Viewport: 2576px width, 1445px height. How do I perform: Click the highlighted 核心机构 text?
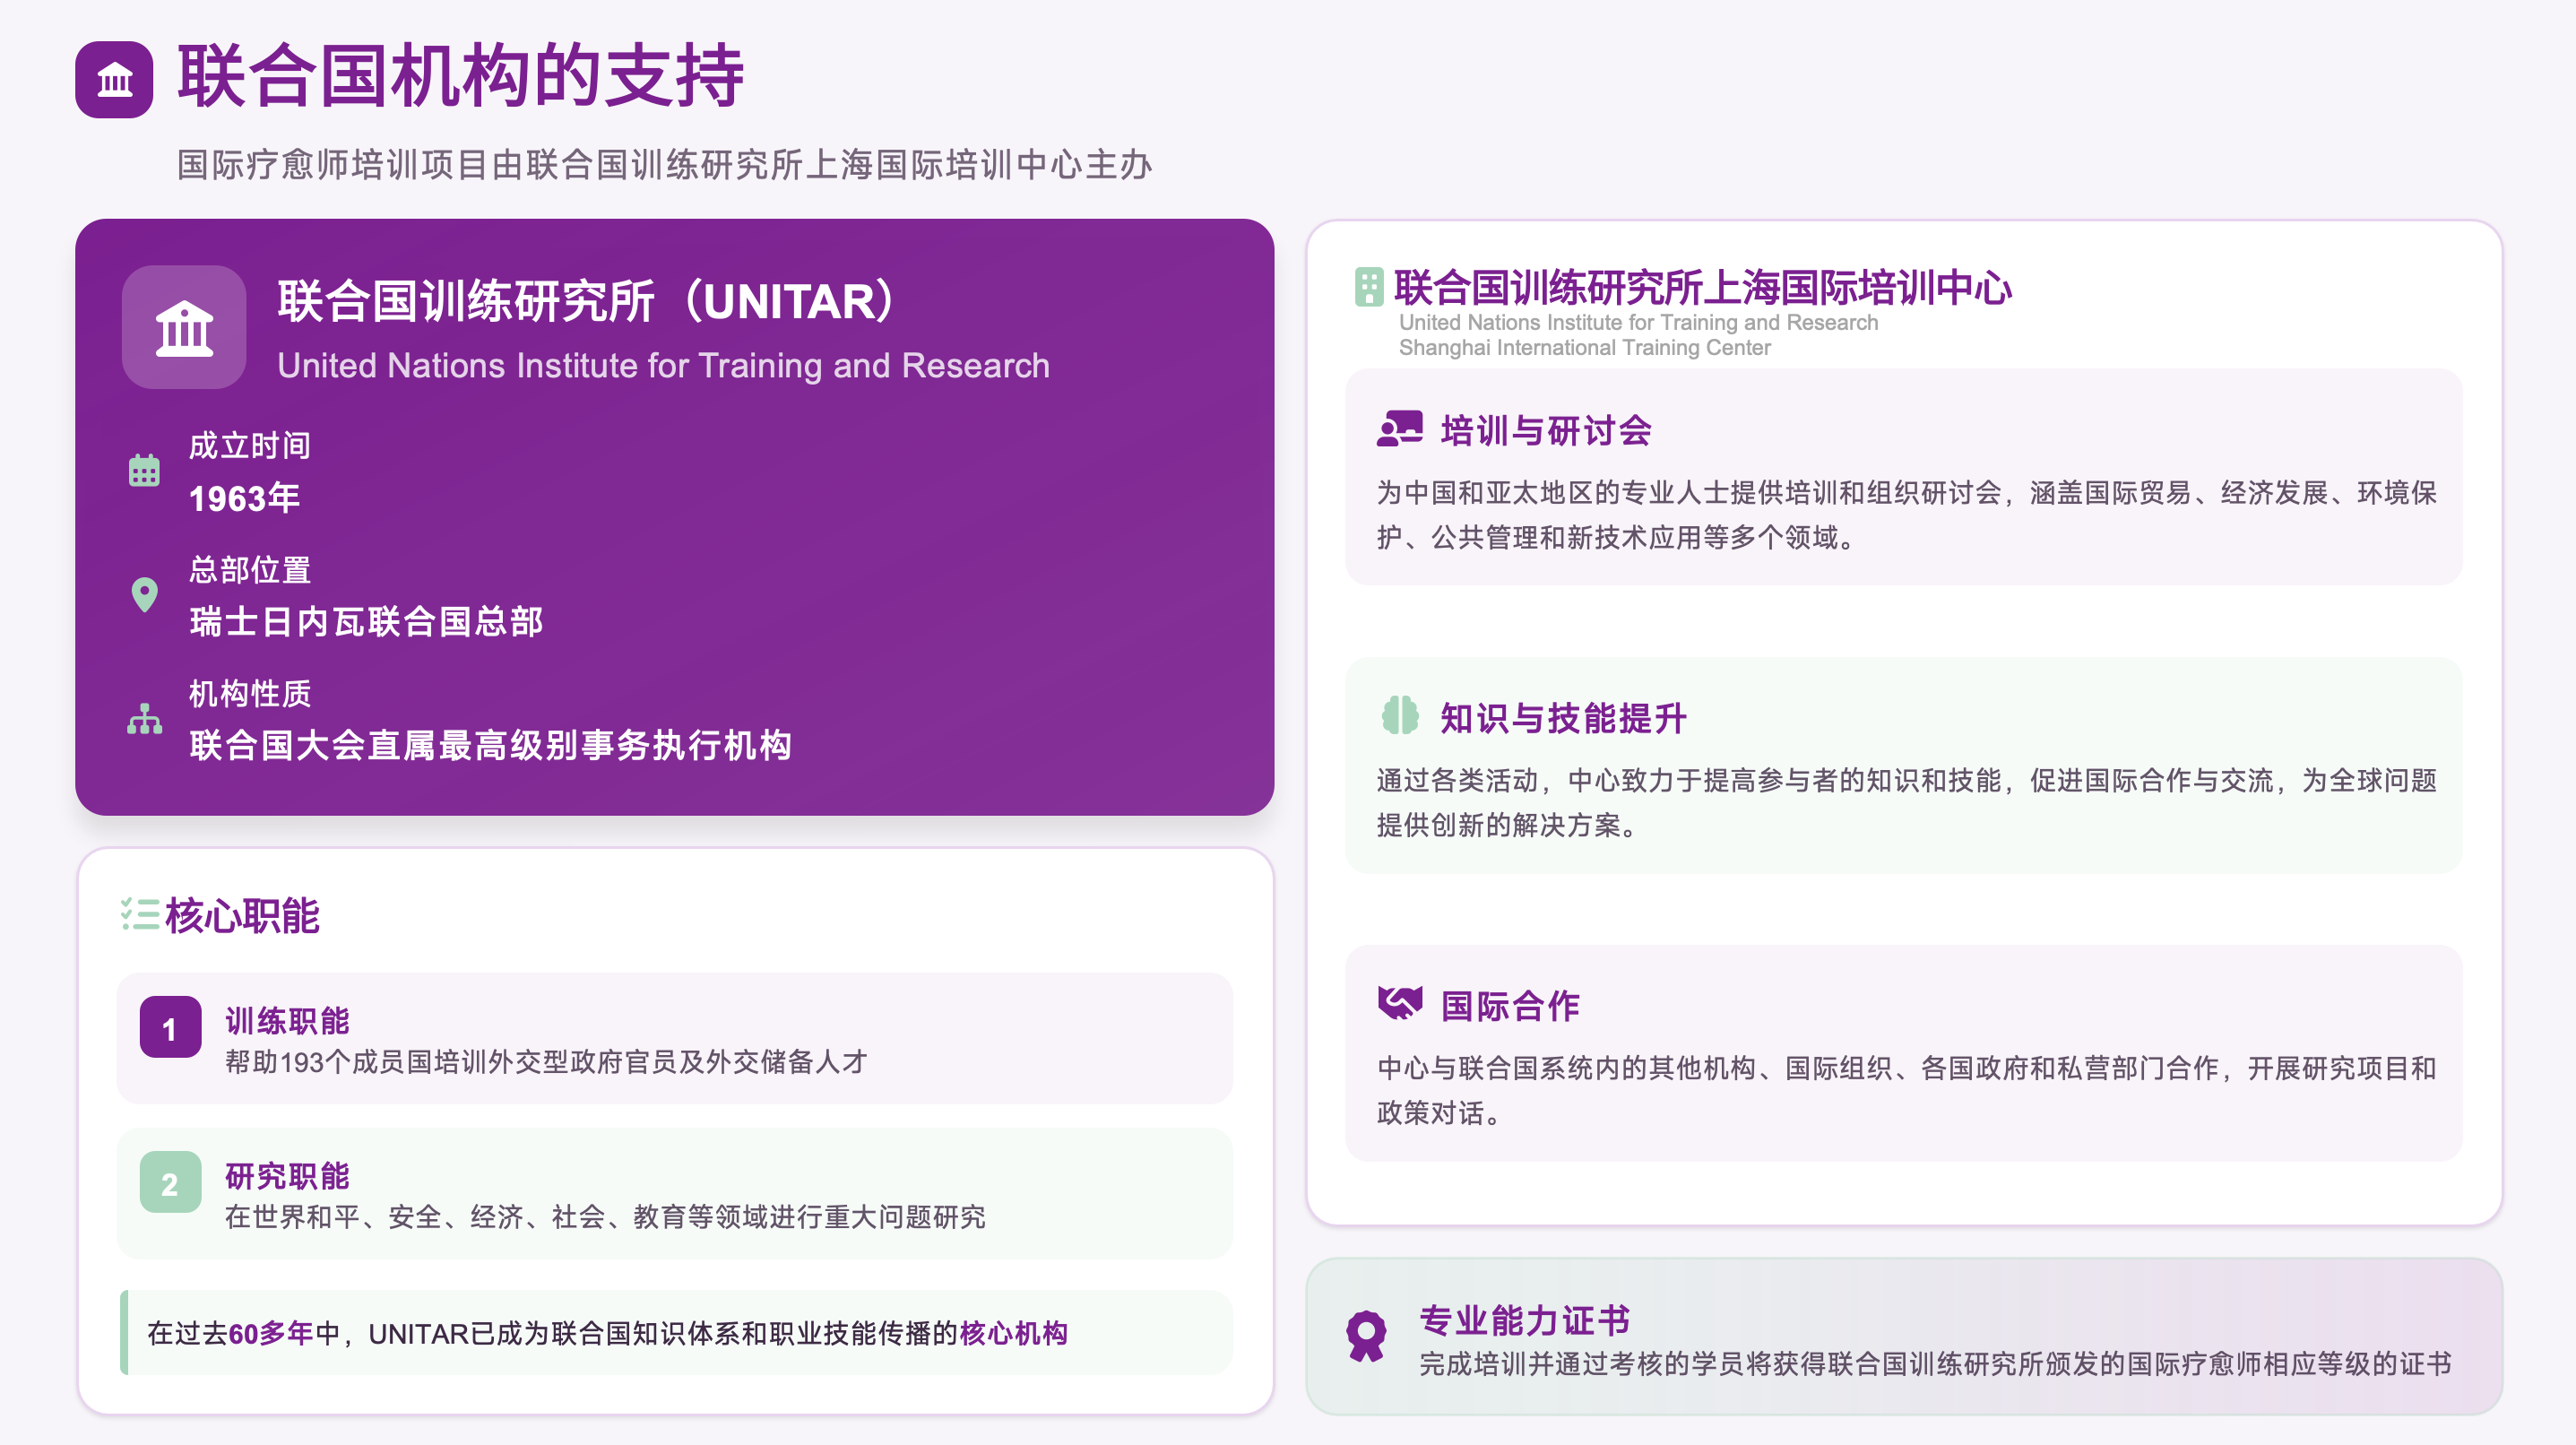pos(1014,1333)
